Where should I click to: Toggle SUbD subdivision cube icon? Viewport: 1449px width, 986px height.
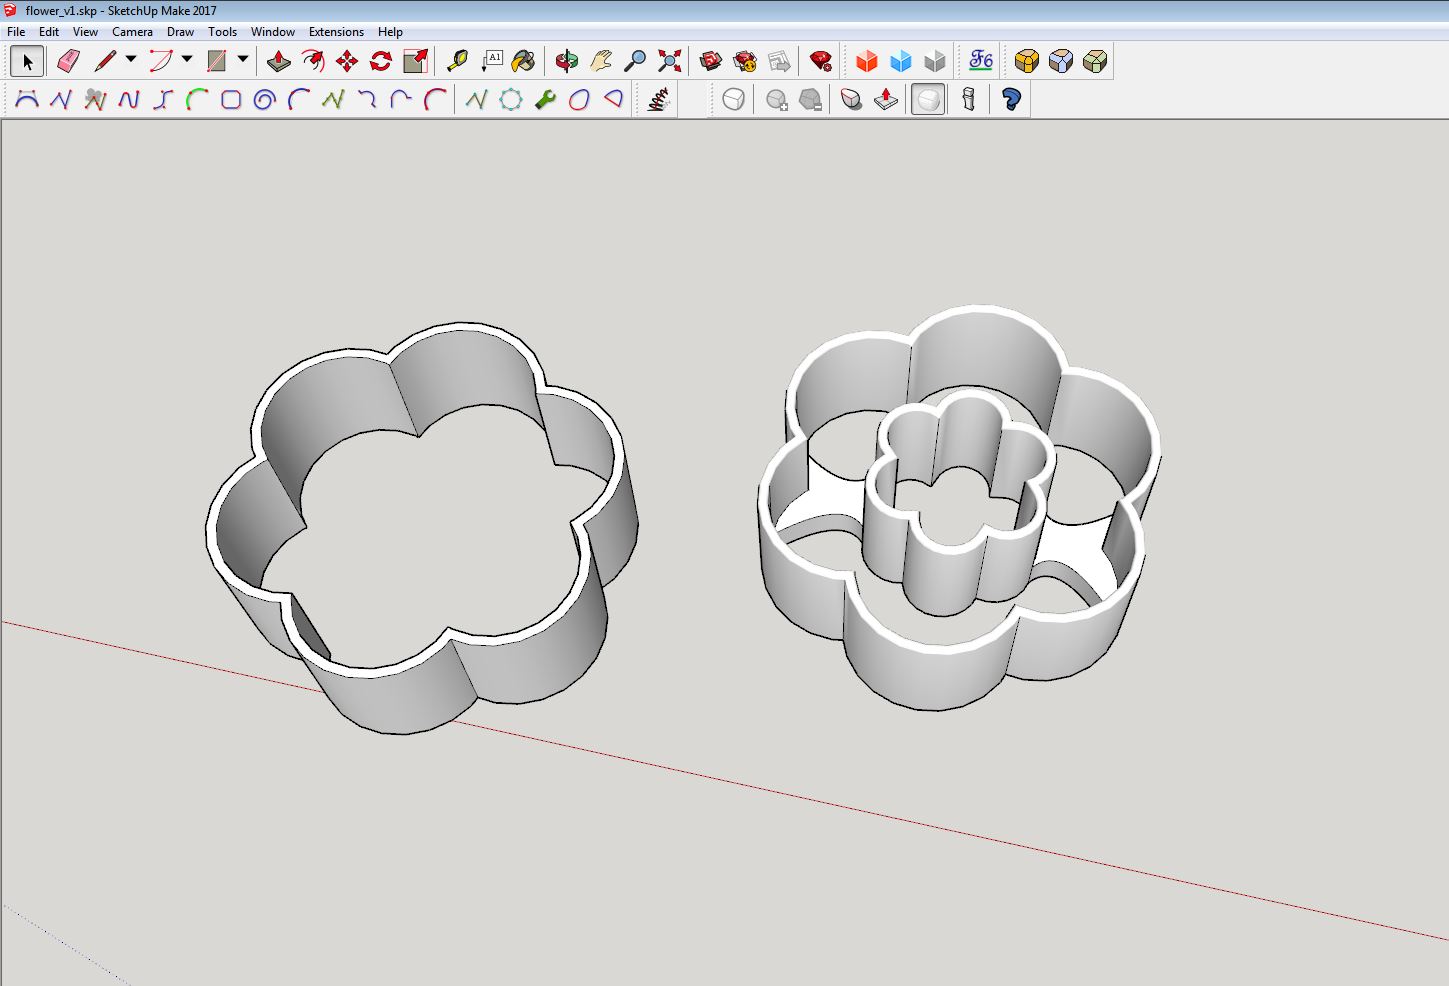tap(733, 100)
